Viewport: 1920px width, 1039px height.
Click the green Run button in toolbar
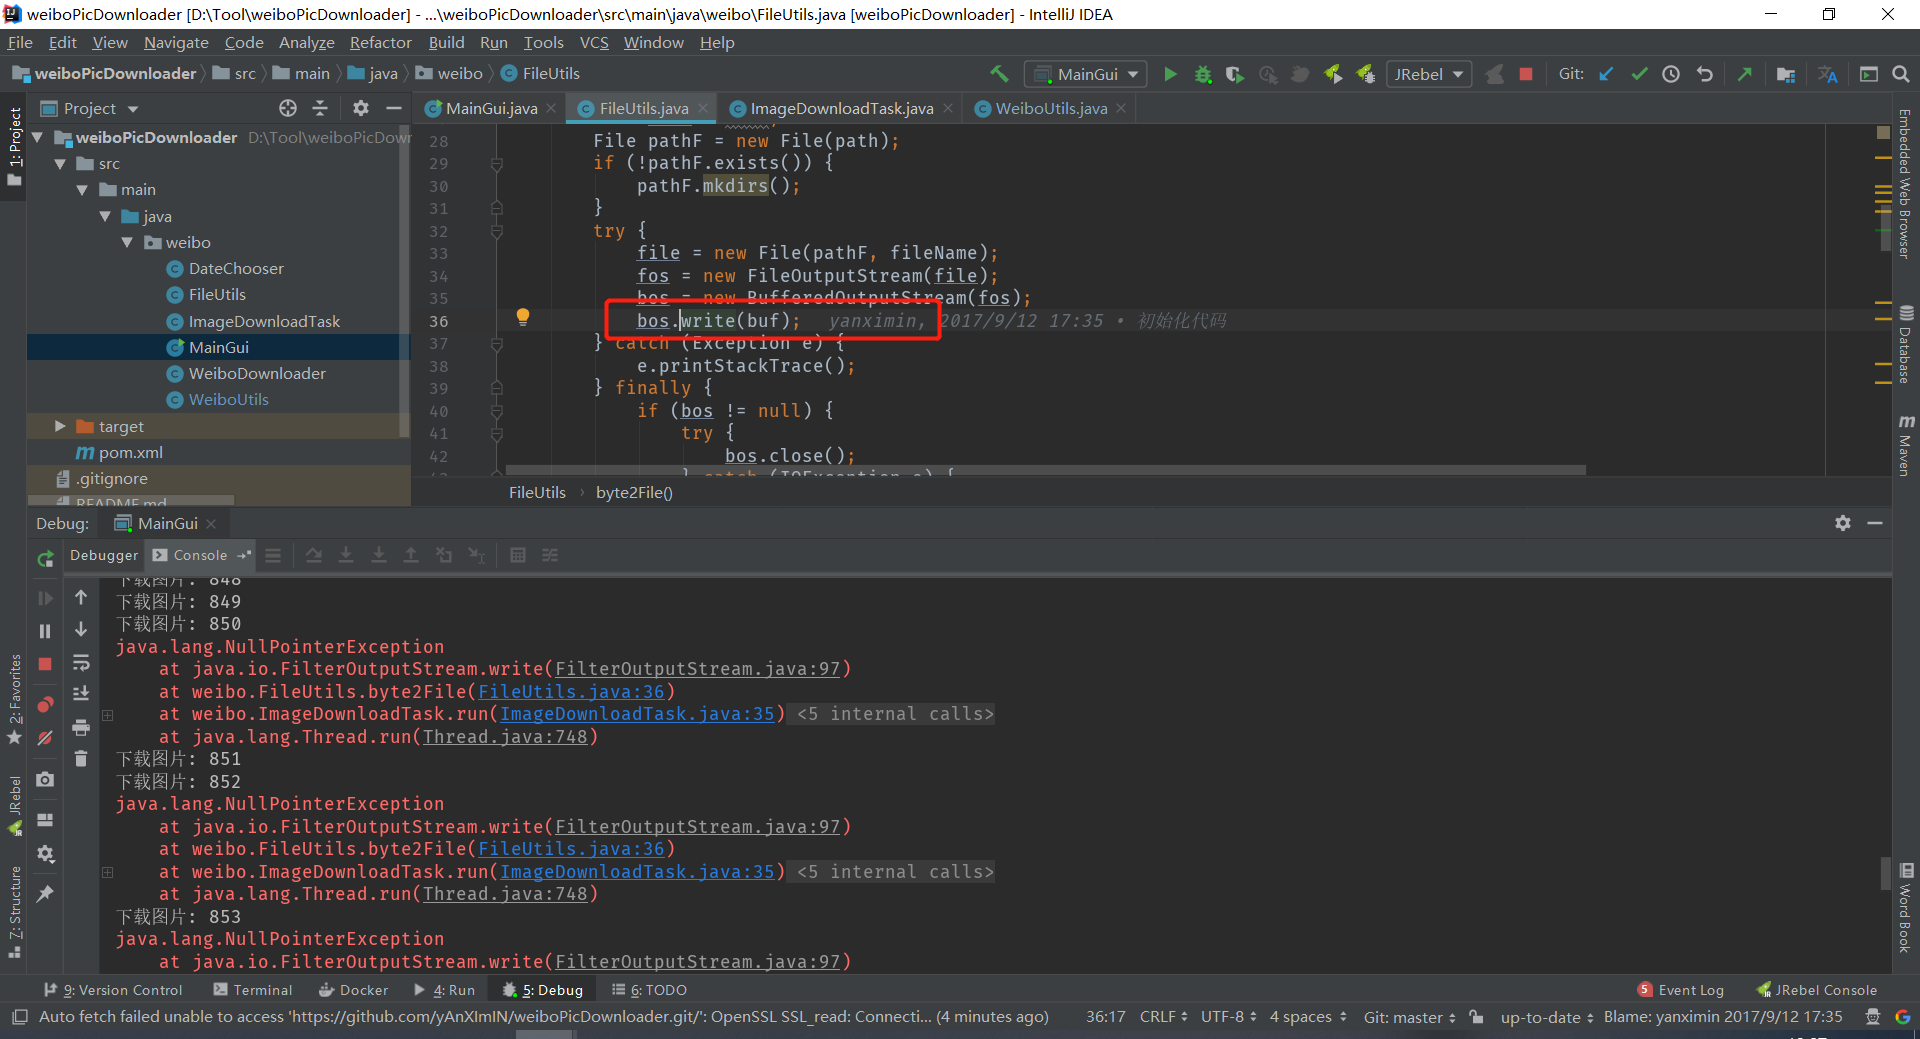pos(1170,74)
